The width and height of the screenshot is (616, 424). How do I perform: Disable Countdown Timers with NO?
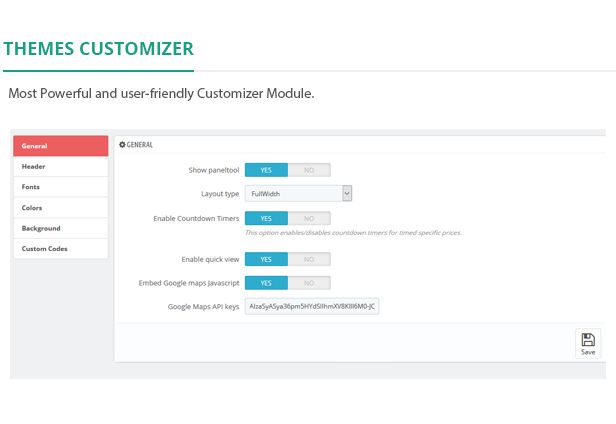[x=309, y=218]
